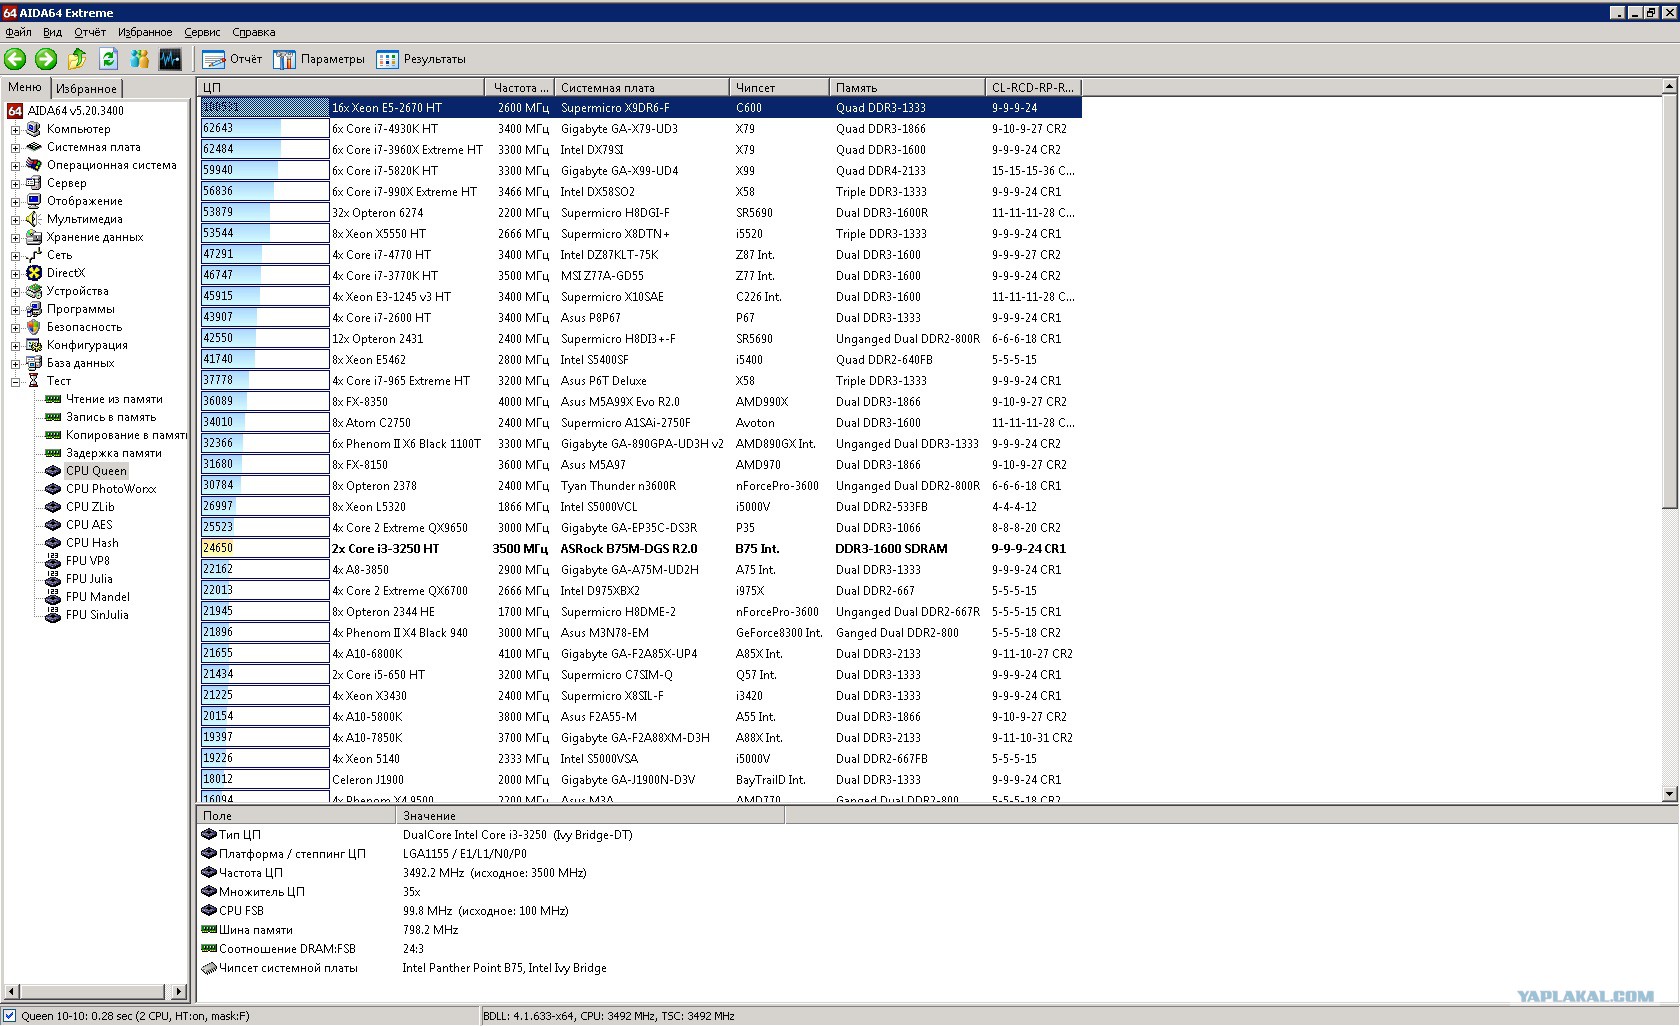Viewport: 1680px width, 1026px height.
Task: Click the Результаты toolbar button
Action: click(421, 59)
